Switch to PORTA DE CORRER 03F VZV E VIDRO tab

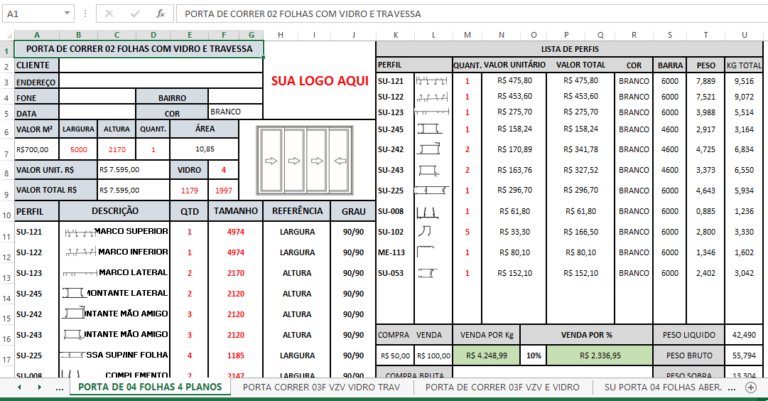point(502,387)
